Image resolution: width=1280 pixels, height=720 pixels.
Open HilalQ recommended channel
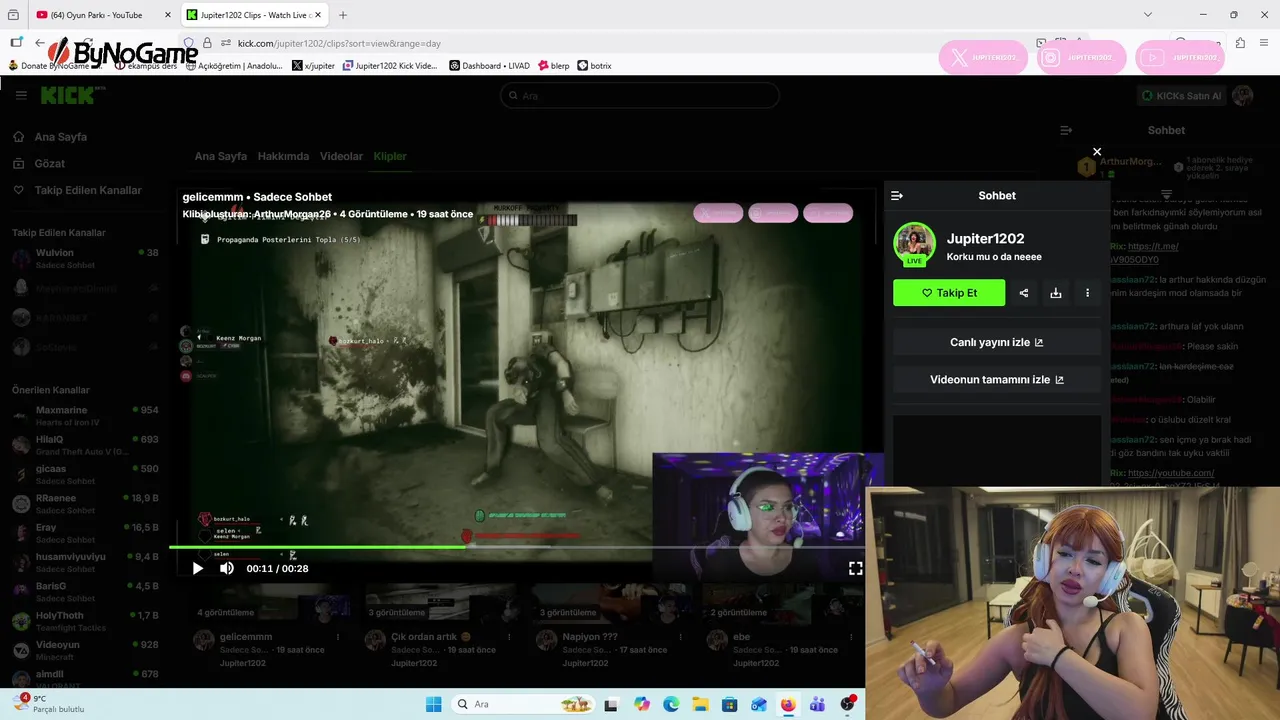point(85,444)
